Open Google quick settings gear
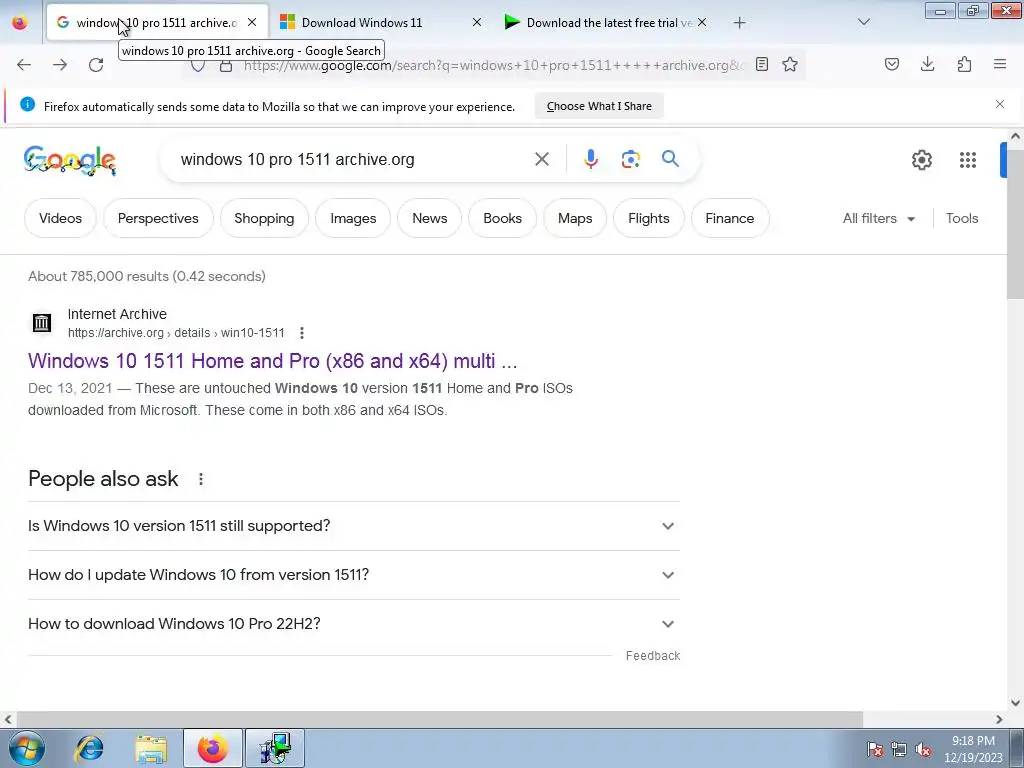The width and height of the screenshot is (1024, 768). click(921, 160)
